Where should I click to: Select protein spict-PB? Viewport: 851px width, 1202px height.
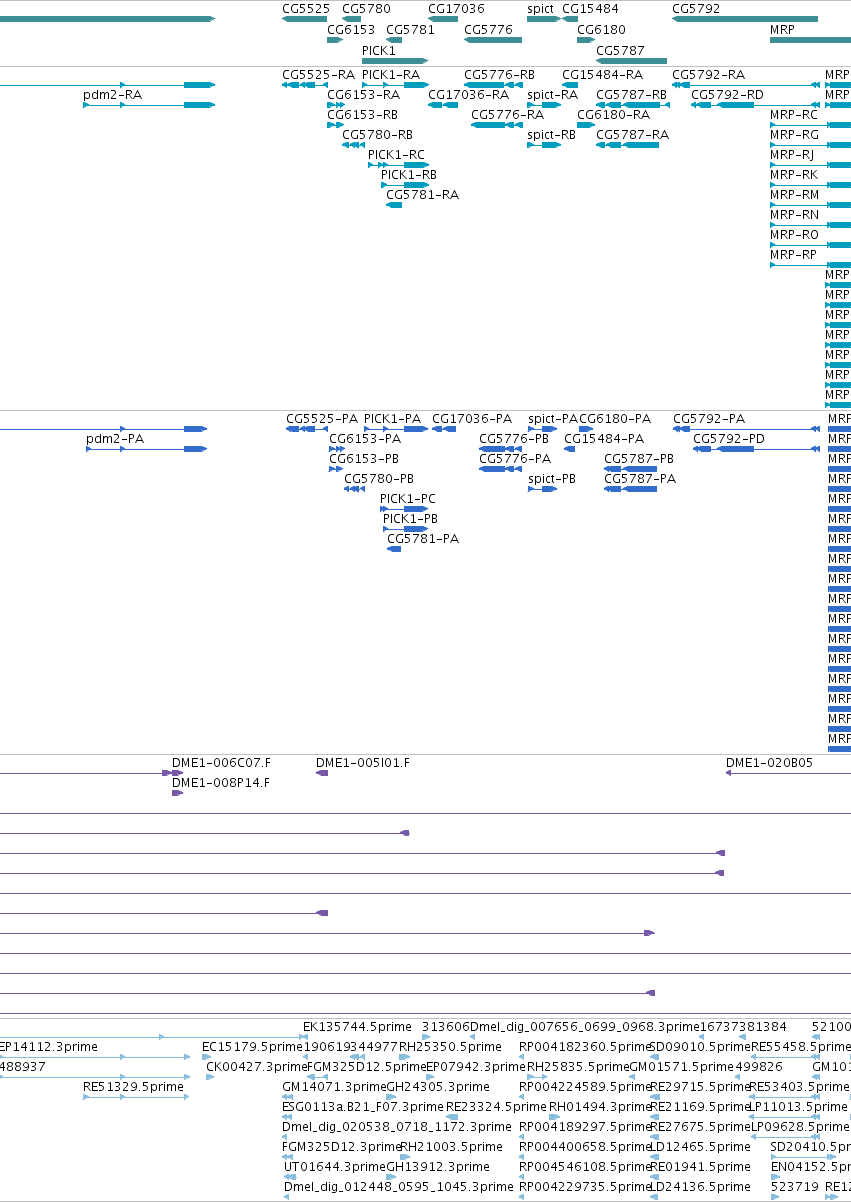tap(552, 479)
